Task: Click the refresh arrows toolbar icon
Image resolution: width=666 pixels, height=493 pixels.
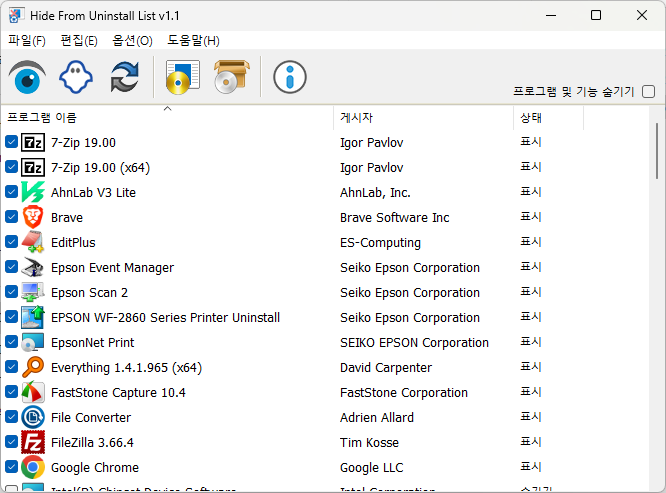Action: 124,77
